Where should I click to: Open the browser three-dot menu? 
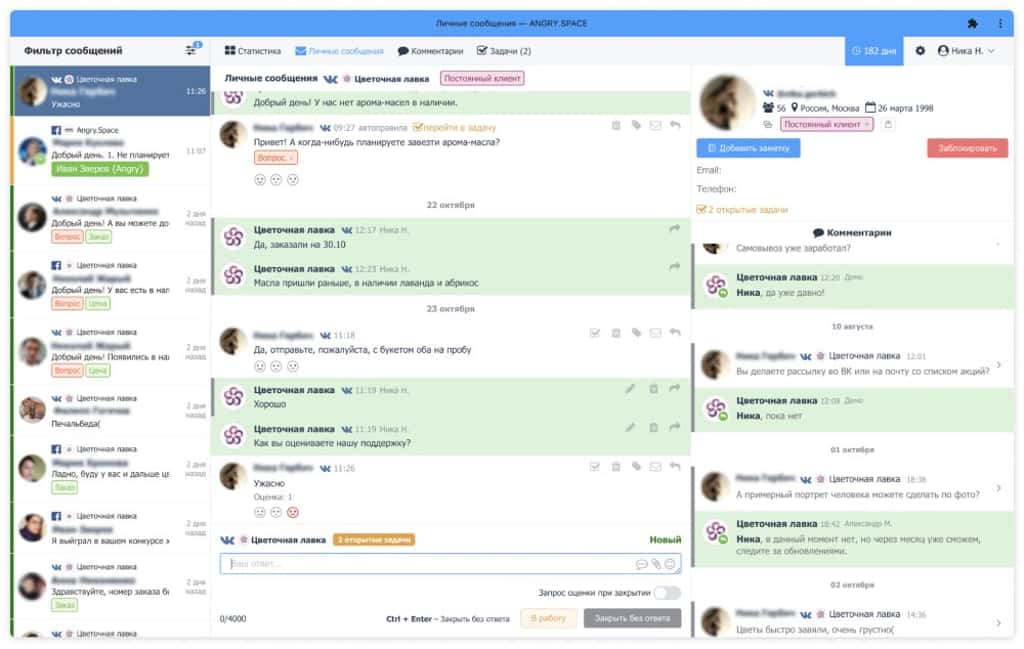(x=1000, y=24)
